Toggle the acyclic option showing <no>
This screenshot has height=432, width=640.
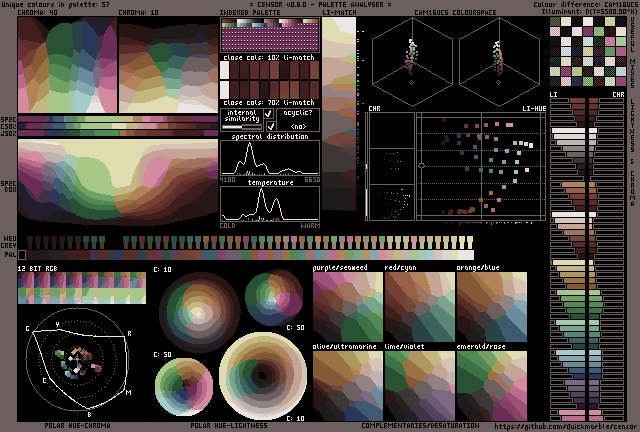coord(298,127)
